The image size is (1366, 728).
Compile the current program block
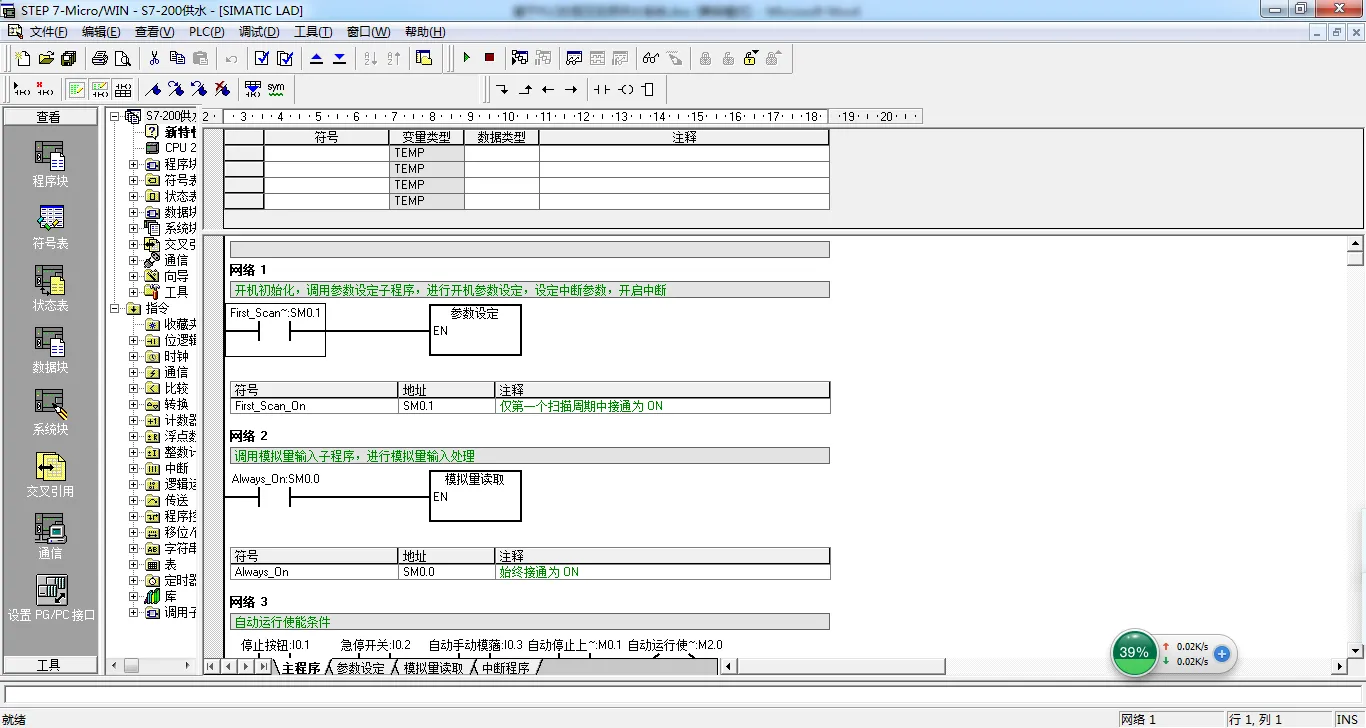[262, 58]
